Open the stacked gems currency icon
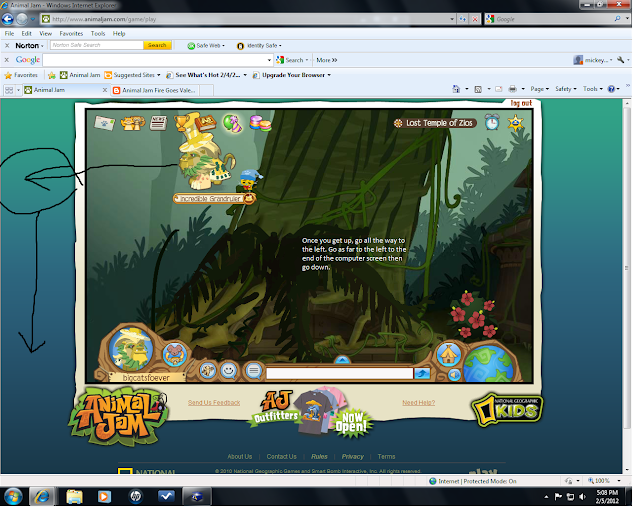640x513 pixels. 260,123
